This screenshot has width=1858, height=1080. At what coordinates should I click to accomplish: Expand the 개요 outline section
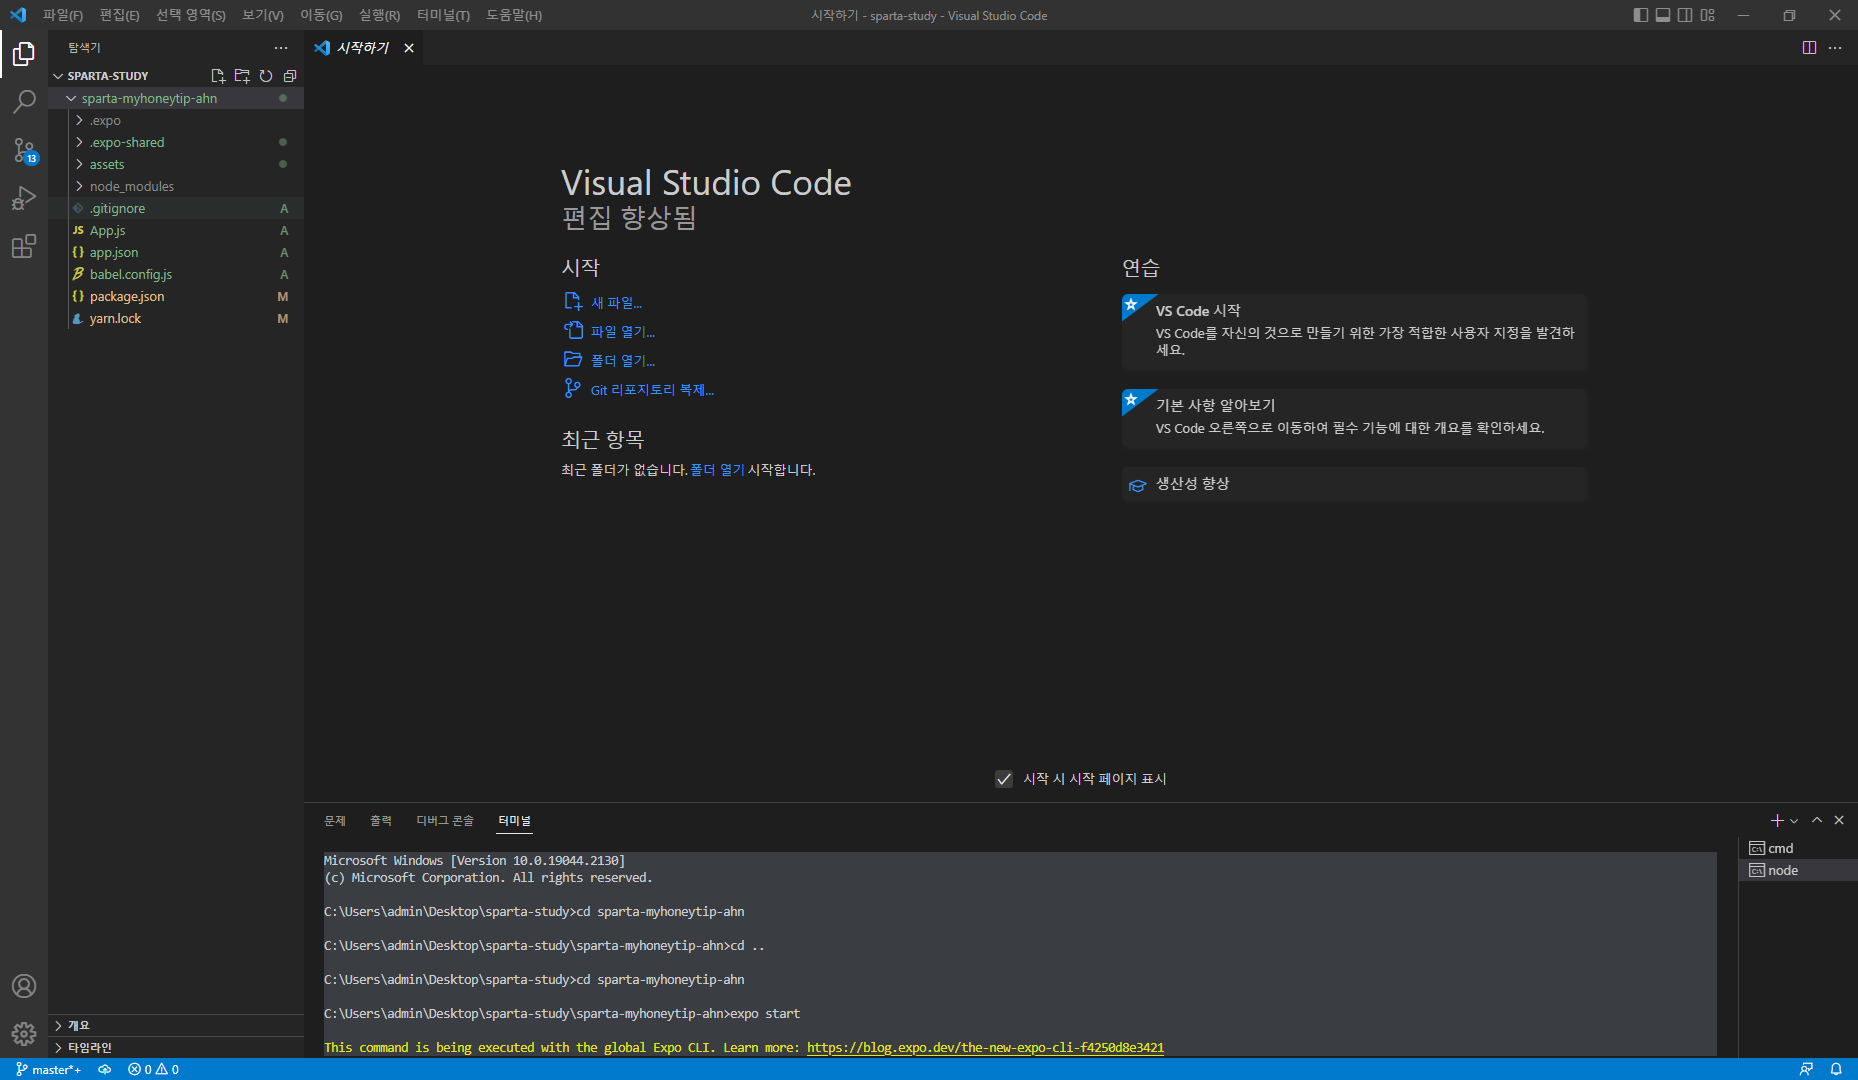[176, 1025]
